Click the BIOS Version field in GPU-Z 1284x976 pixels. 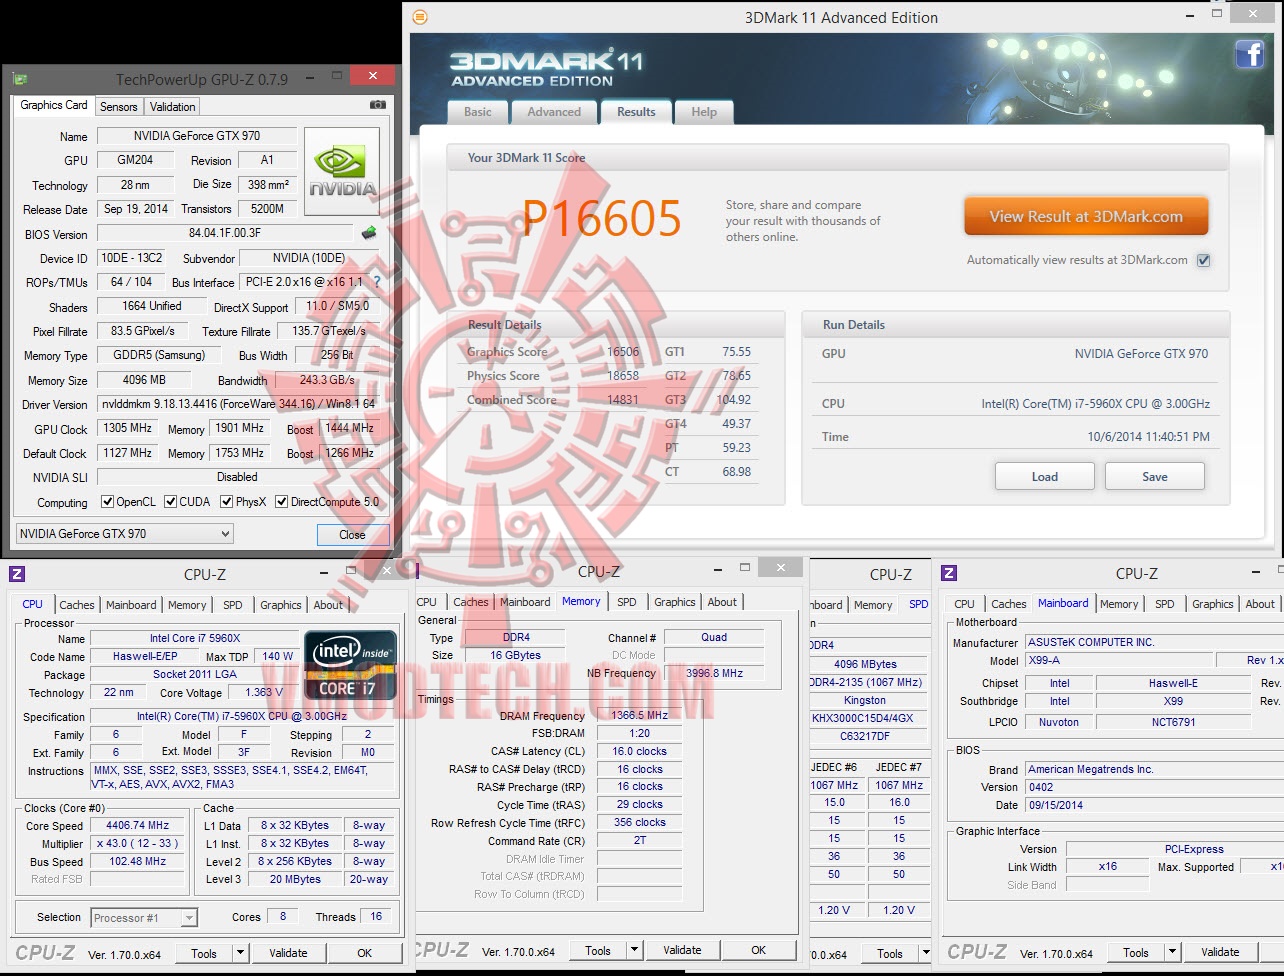point(225,234)
